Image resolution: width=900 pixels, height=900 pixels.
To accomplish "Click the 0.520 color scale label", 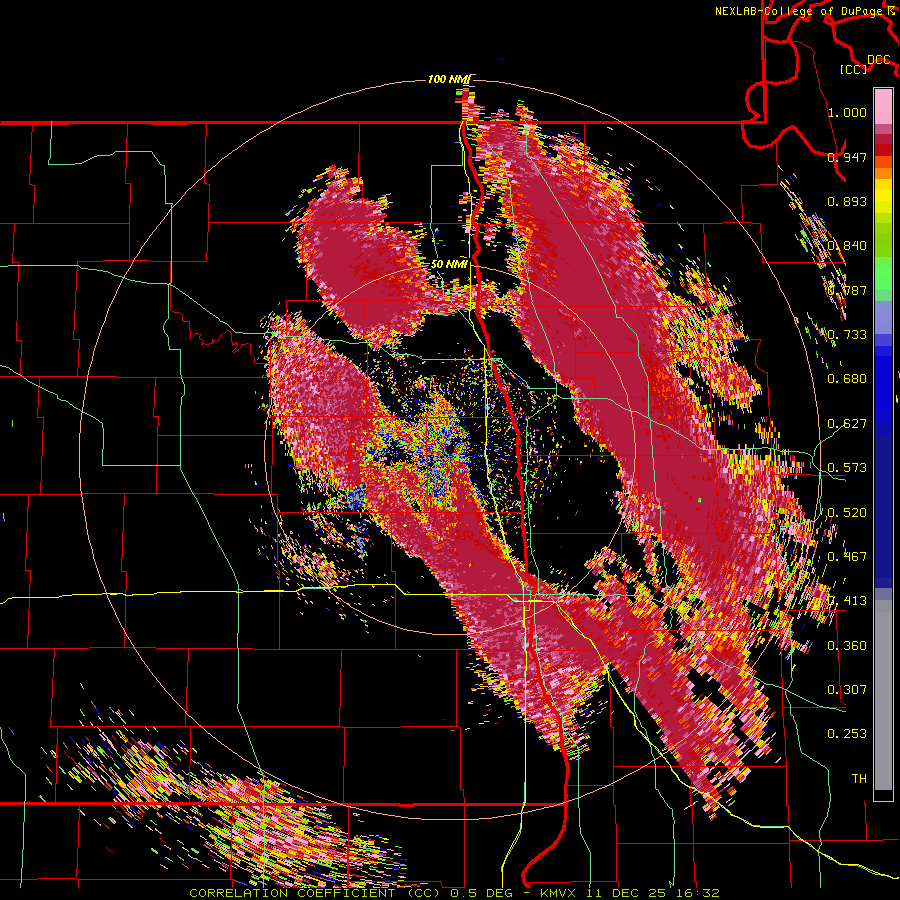I will click(x=847, y=513).
